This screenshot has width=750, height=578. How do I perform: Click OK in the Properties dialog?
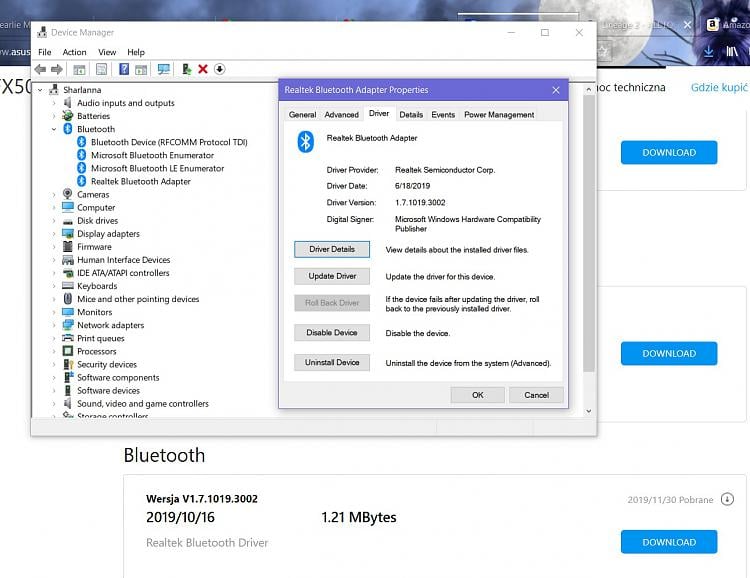tap(478, 395)
